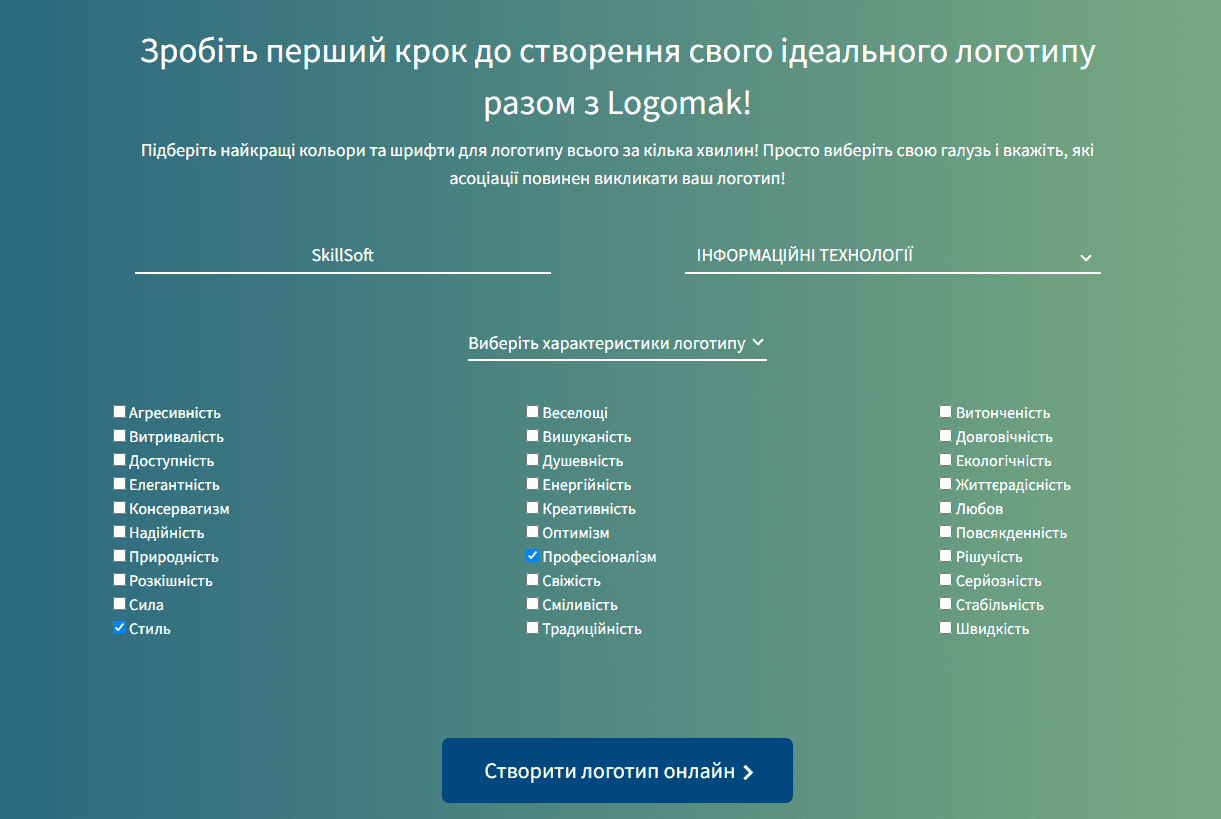Image resolution: width=1221 pixels, height=819 pixels.
Task: Collapse the Виберіть характеристики логотипу section
Action: (x=617, y=342)
